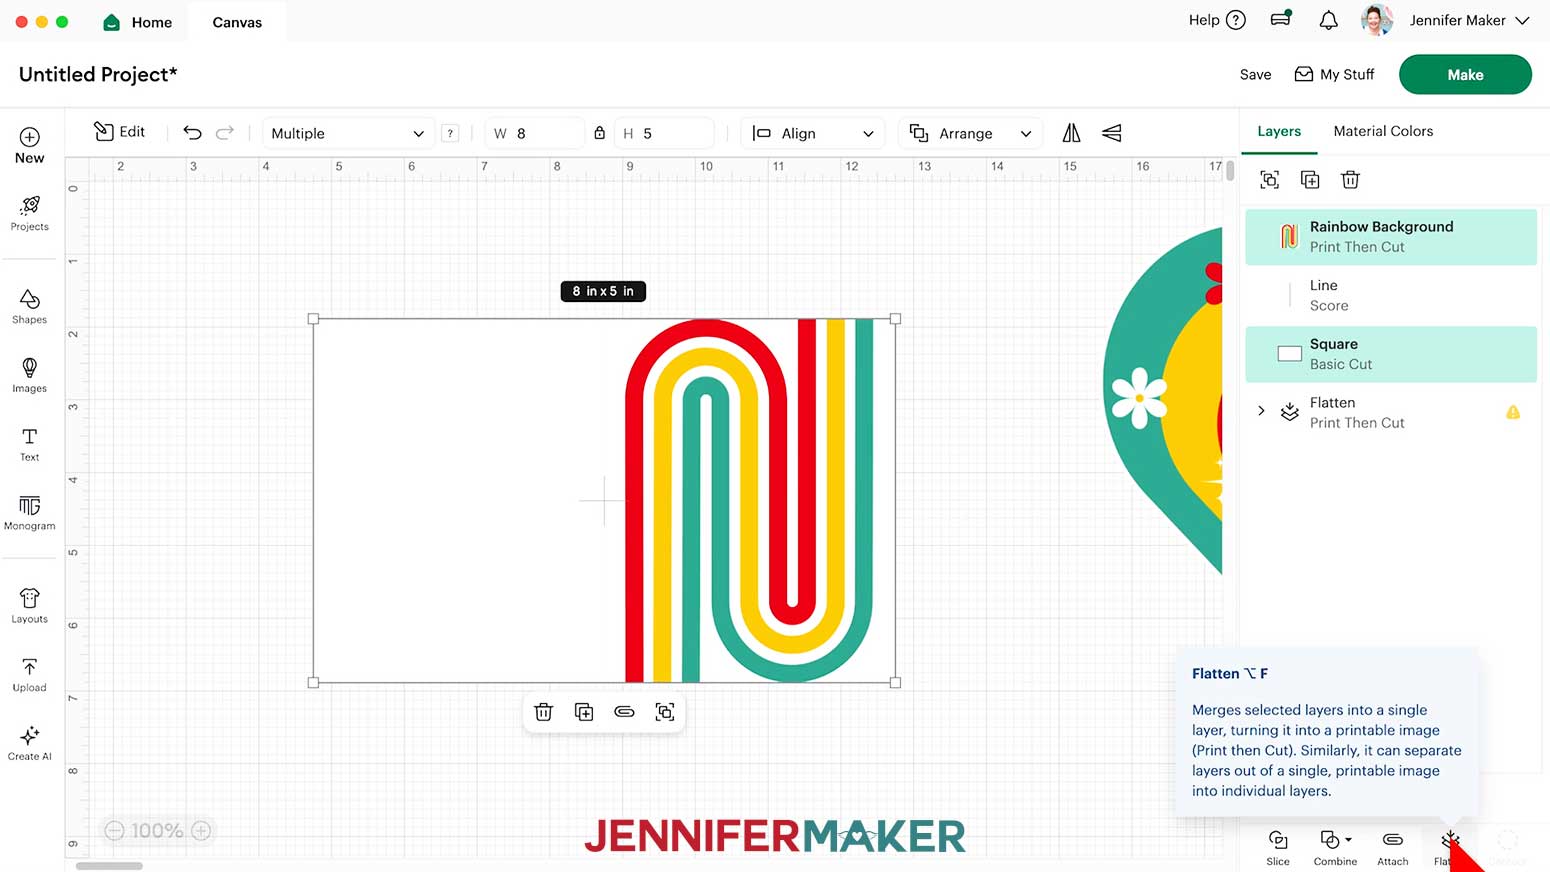This screenshot has width=1550, height=872.
Task: Flip the selection horizontally
Action: pos(1071,133)
